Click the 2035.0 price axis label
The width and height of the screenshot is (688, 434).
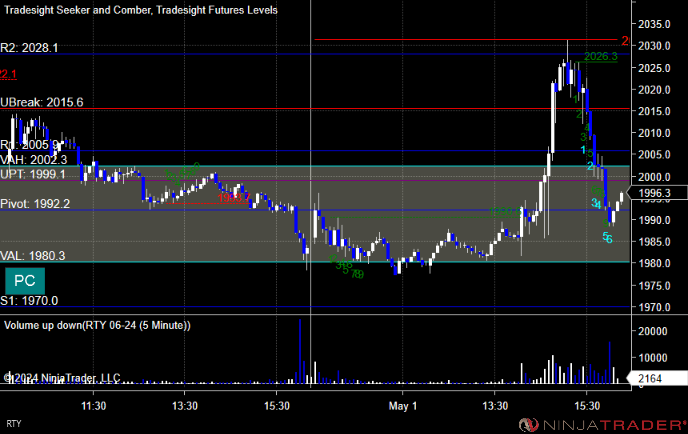pyautogui.click(x=654, y=24)
